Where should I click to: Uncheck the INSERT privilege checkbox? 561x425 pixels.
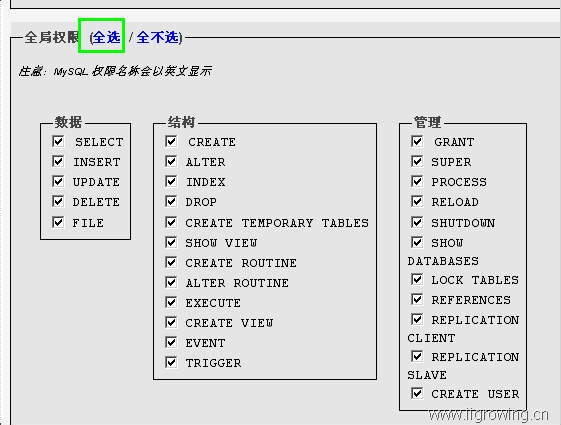[58, 161]
